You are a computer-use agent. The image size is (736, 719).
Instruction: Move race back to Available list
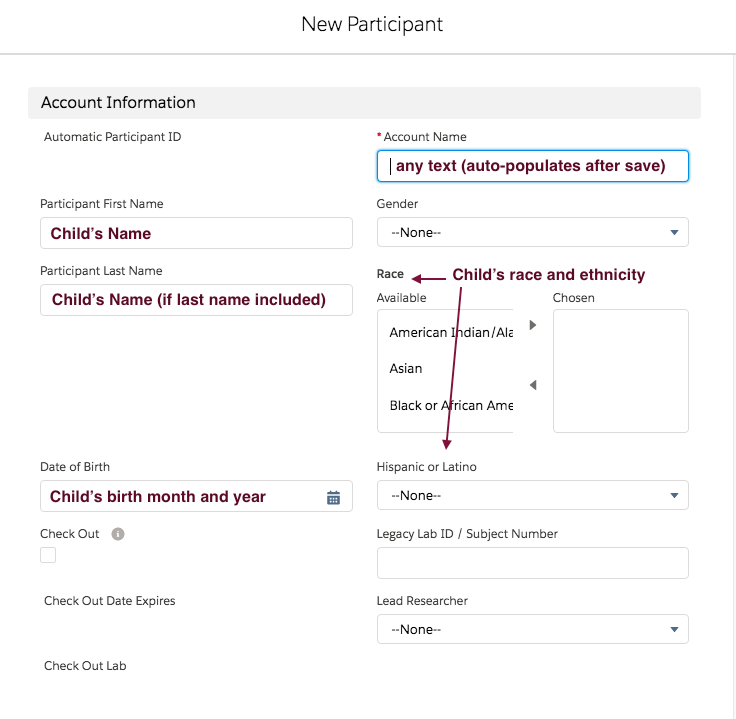(533, 385)
